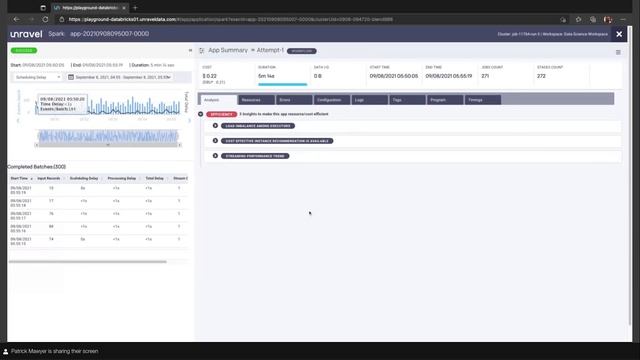Click the browser address bar URL
The image size is (640, 360).
(231, 19)
